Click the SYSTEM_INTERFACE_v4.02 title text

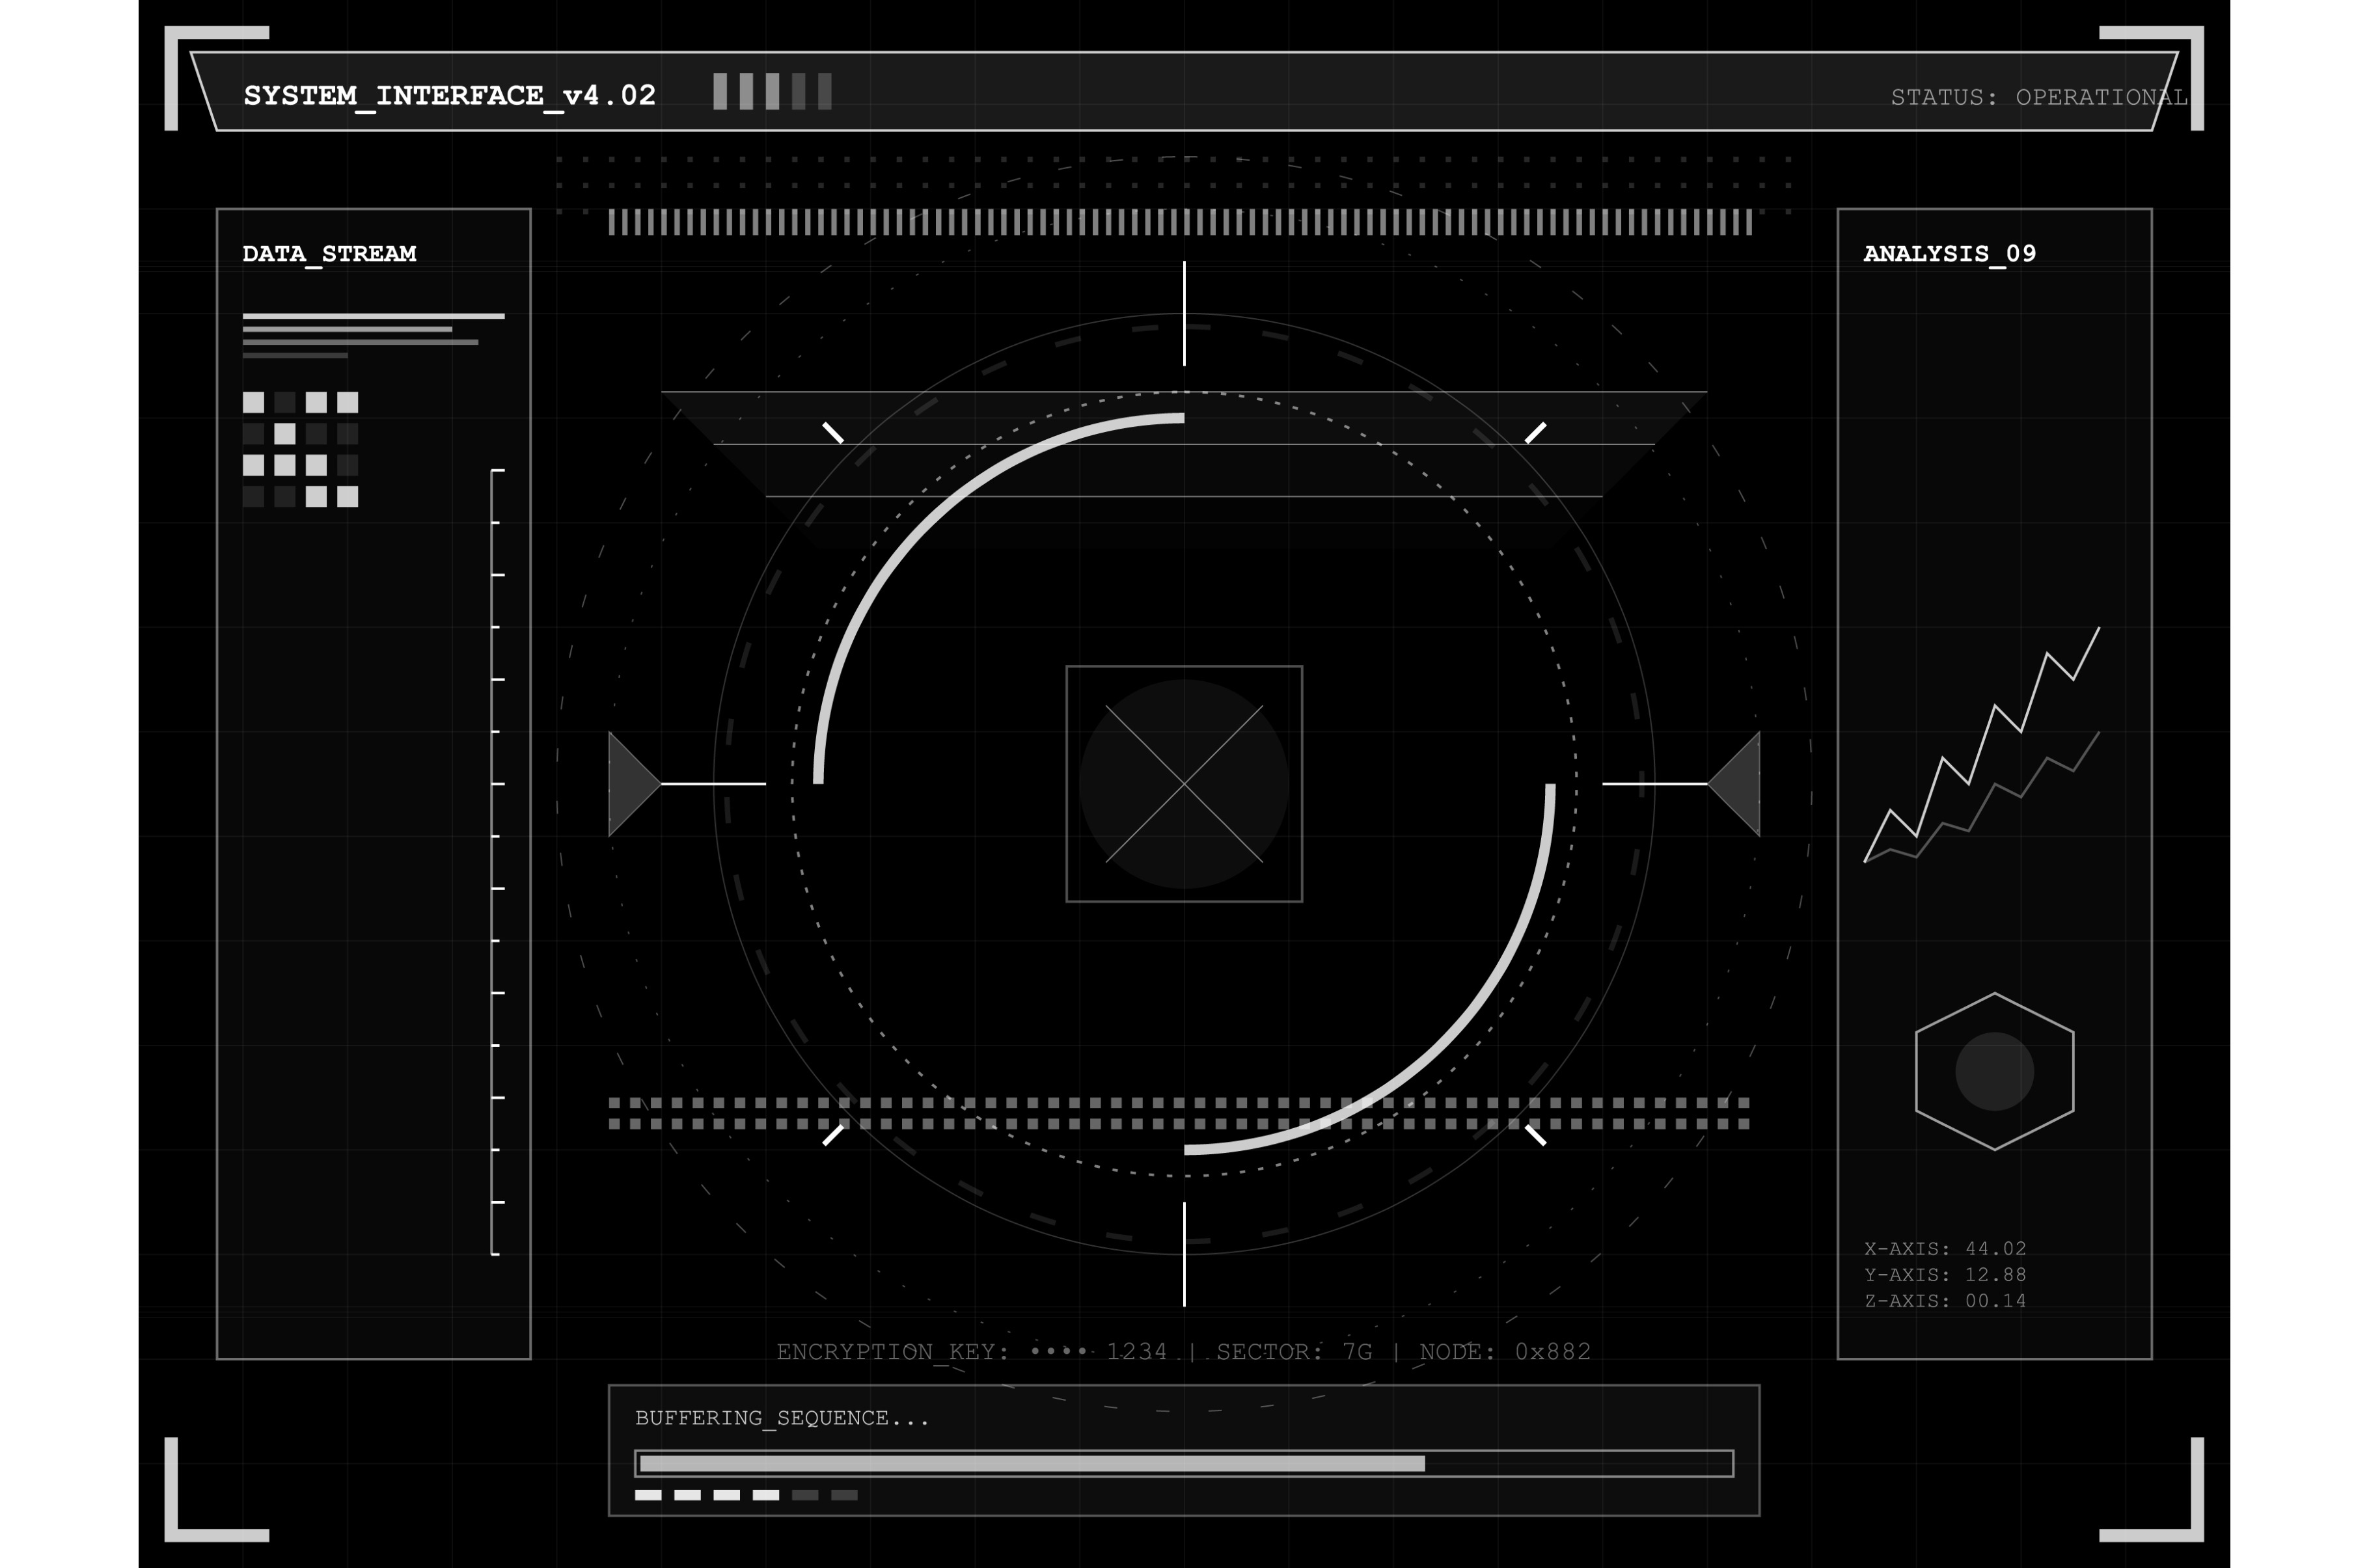coord(449,95)
